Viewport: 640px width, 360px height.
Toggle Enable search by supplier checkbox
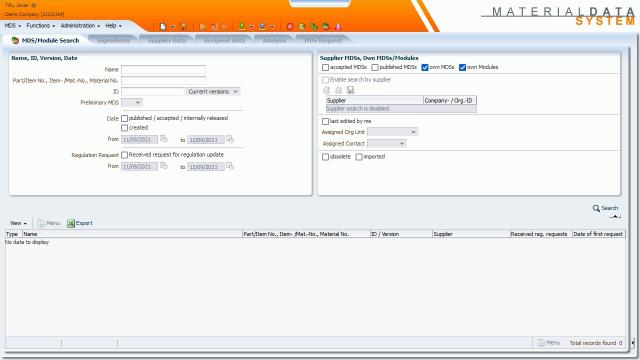pyautogui.click(x=325, y=80)
